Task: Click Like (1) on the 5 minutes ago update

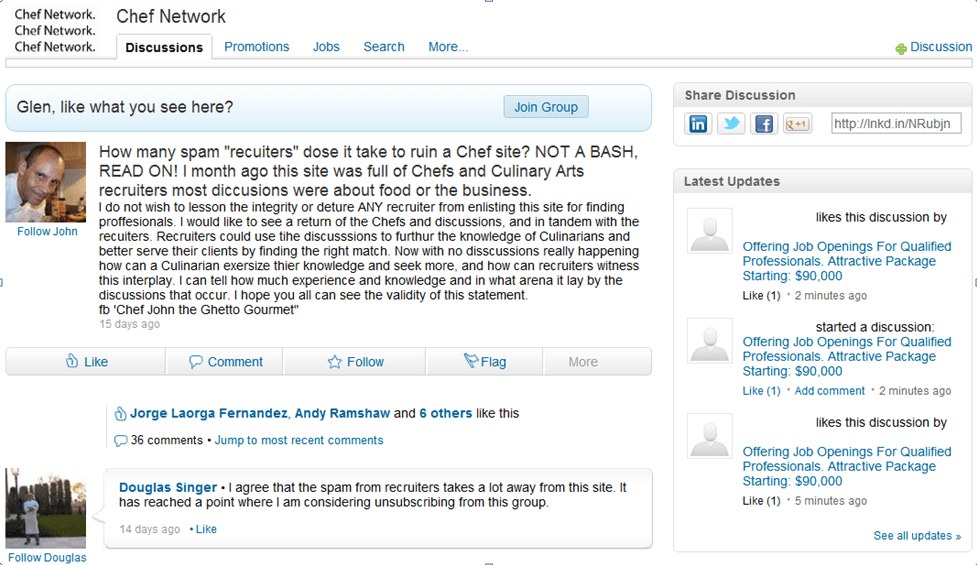Action: point(761,501)
